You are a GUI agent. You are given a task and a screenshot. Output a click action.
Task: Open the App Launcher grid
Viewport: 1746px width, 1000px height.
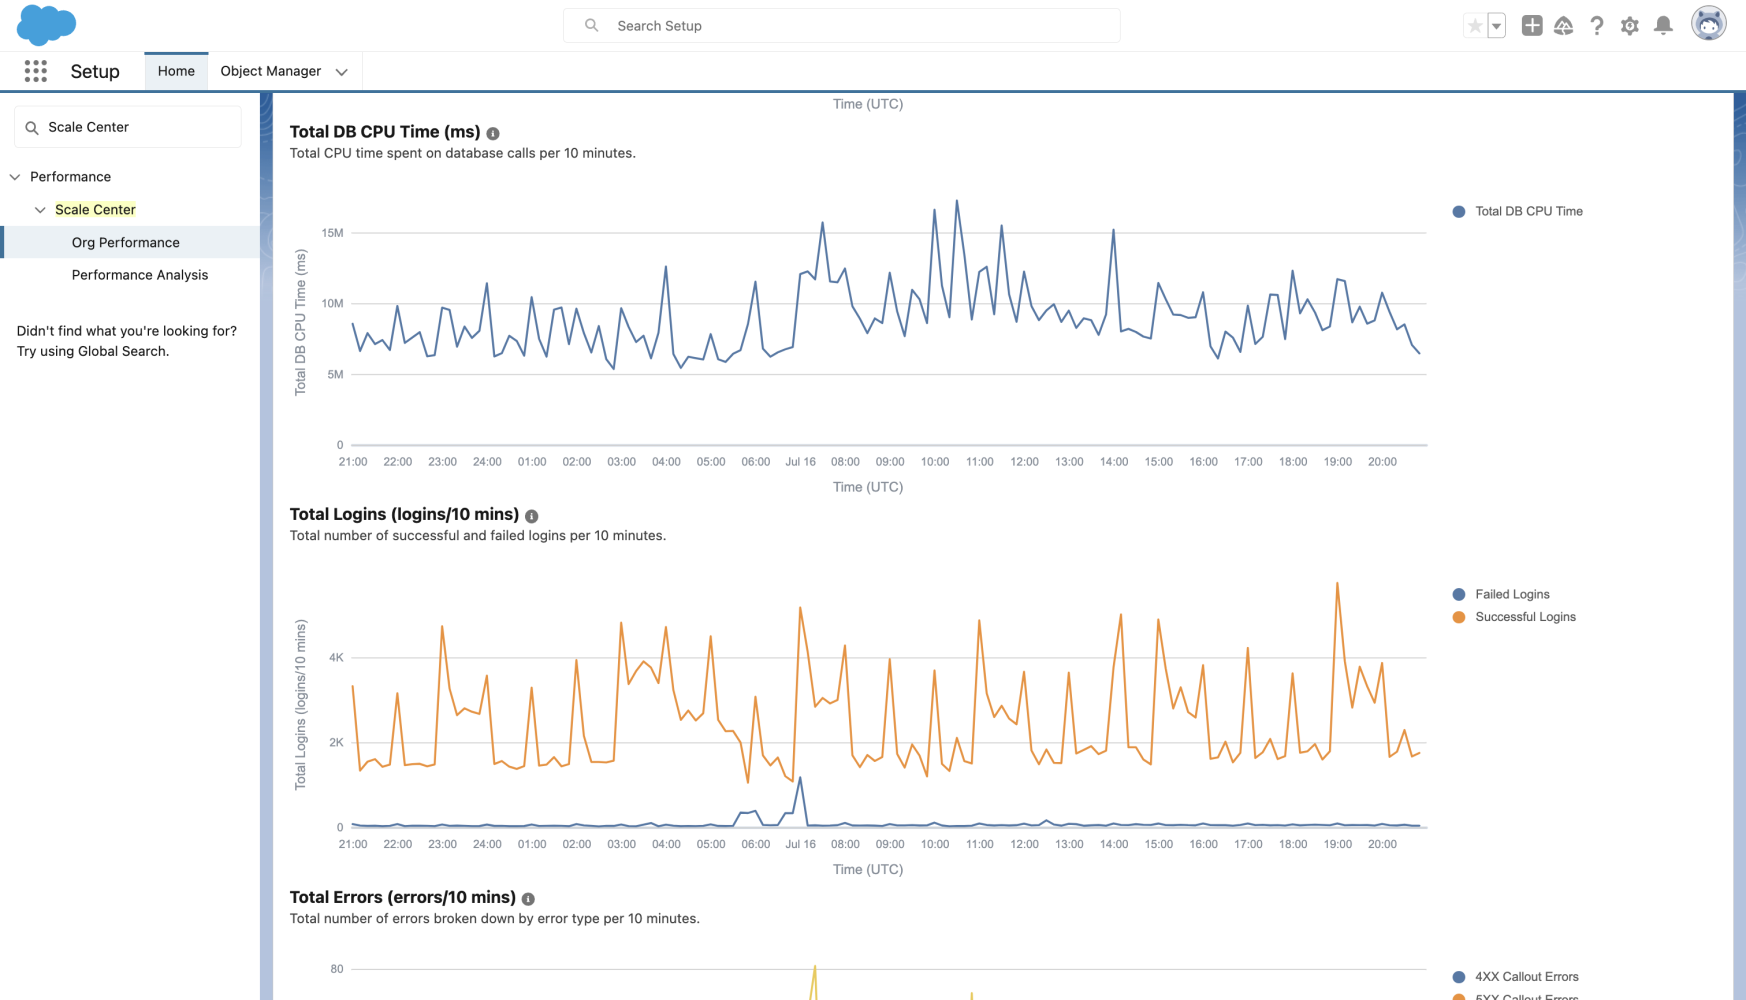(35, 71)
